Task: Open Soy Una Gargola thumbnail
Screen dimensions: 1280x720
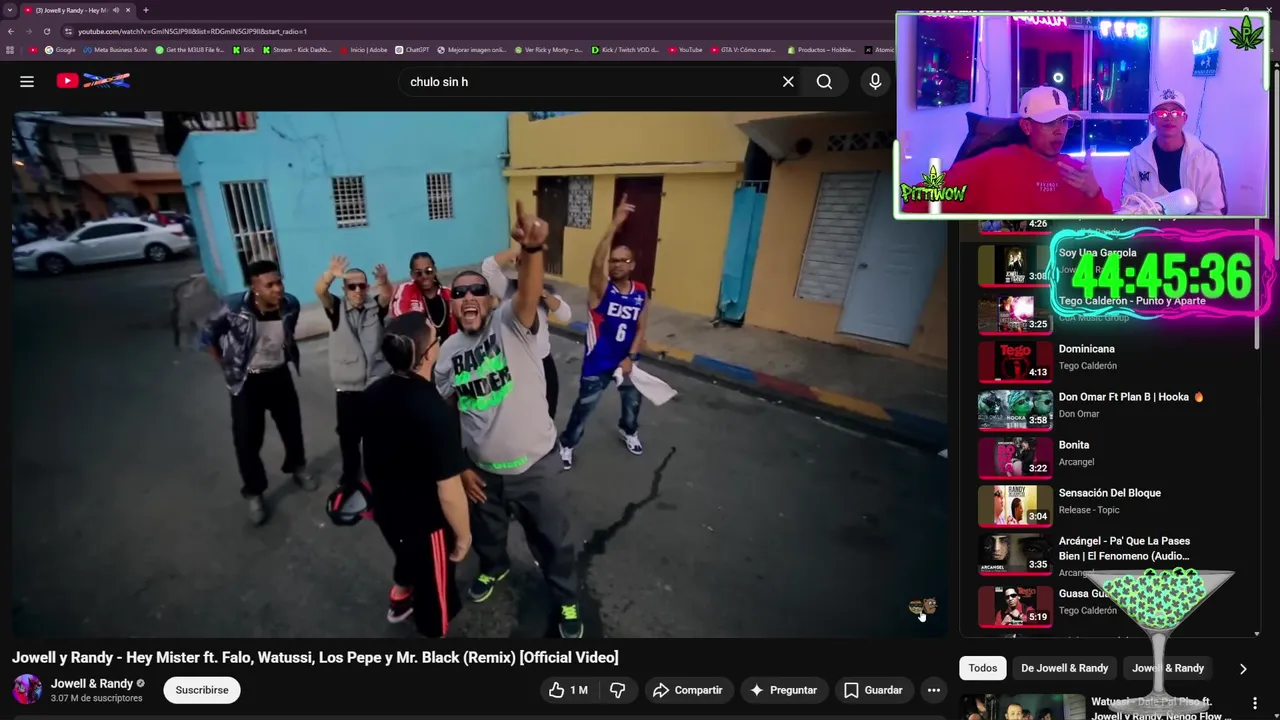Action: click(1015, 266)
